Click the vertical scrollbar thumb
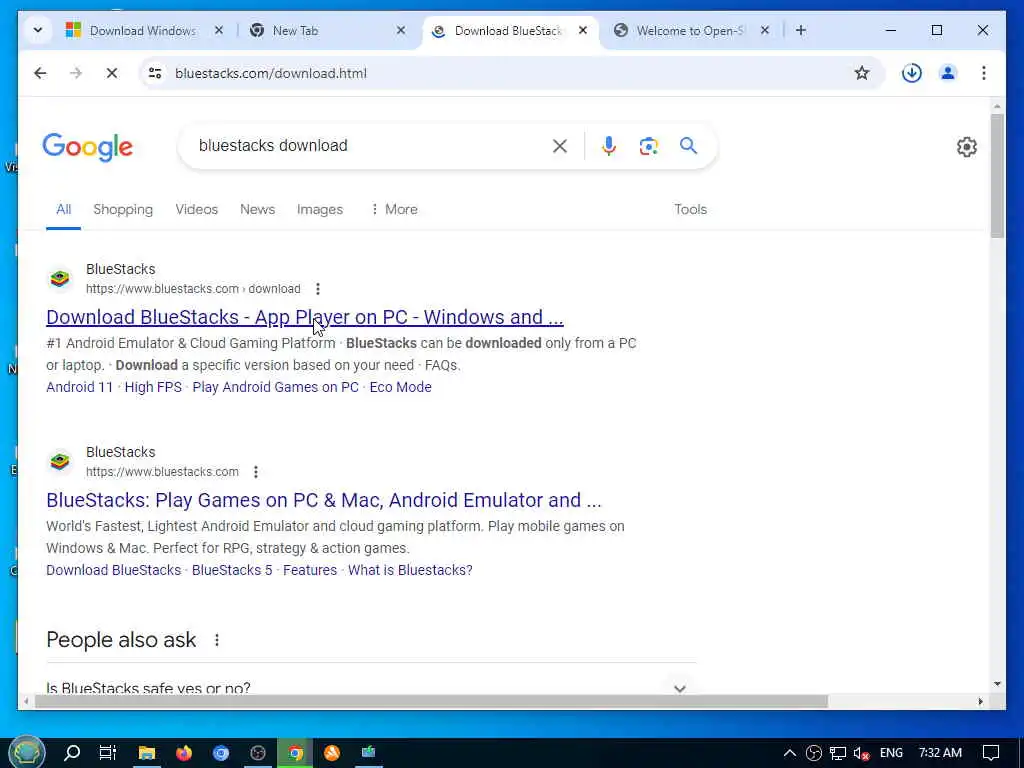The height and width of the screenshot is (768, 1024). [997, 176]
